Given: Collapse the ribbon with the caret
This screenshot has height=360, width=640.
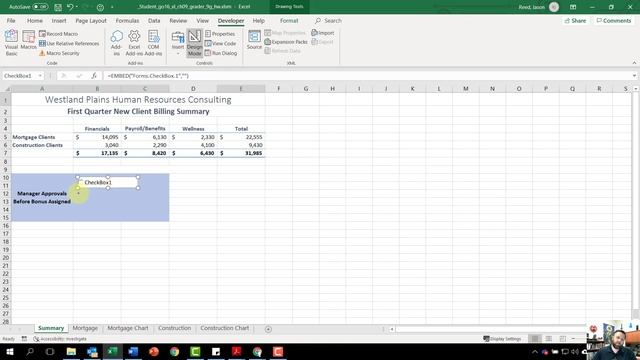Looking at the screenshot, I should tap(634, 63).
